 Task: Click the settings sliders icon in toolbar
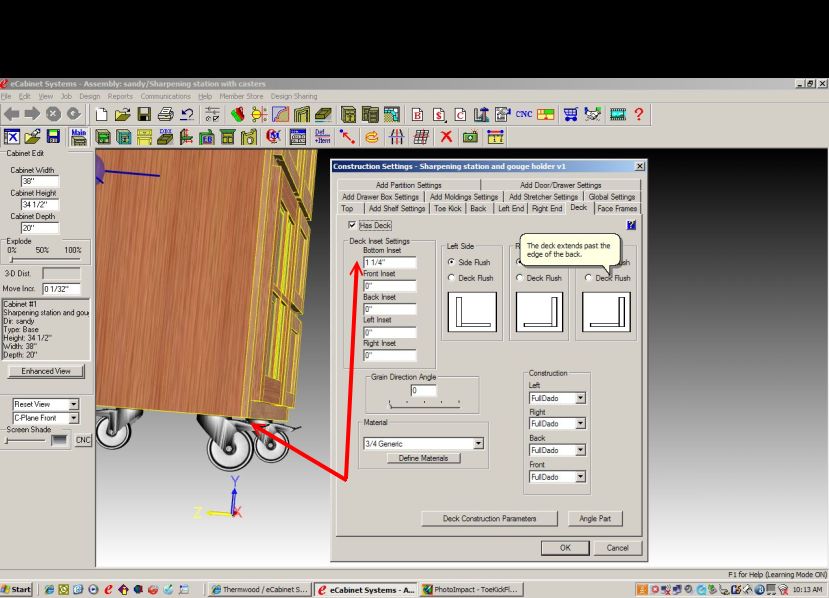[x=212, y=114]
